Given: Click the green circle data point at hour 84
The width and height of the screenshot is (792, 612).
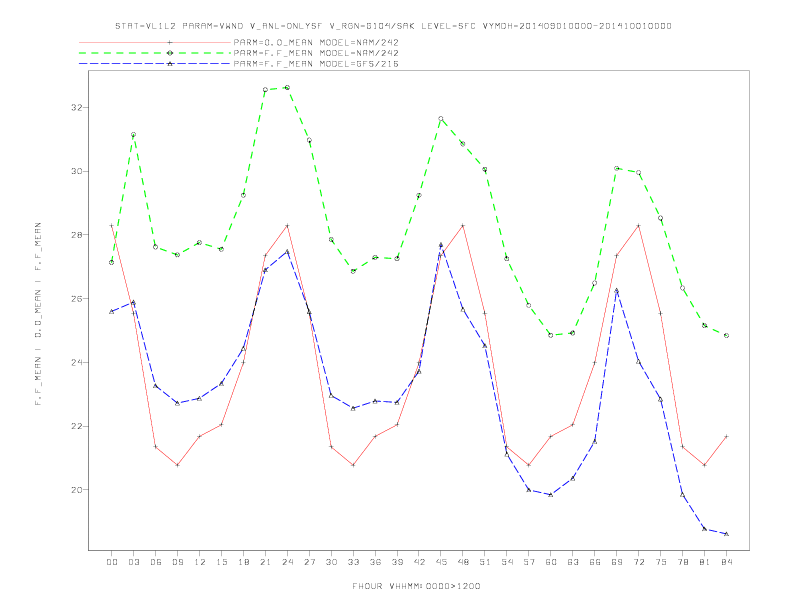Looking at the screenshot, I should pos(726,335).
